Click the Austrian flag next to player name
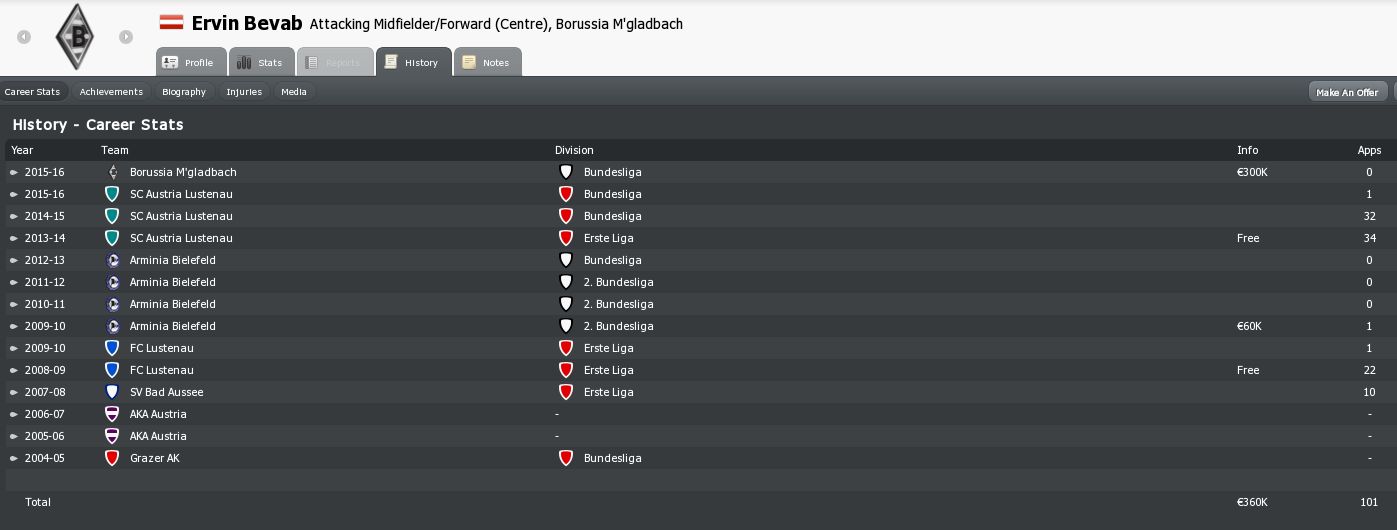Image resolution: width=1397 pixels, height=530 pixels. click(171, 22)
